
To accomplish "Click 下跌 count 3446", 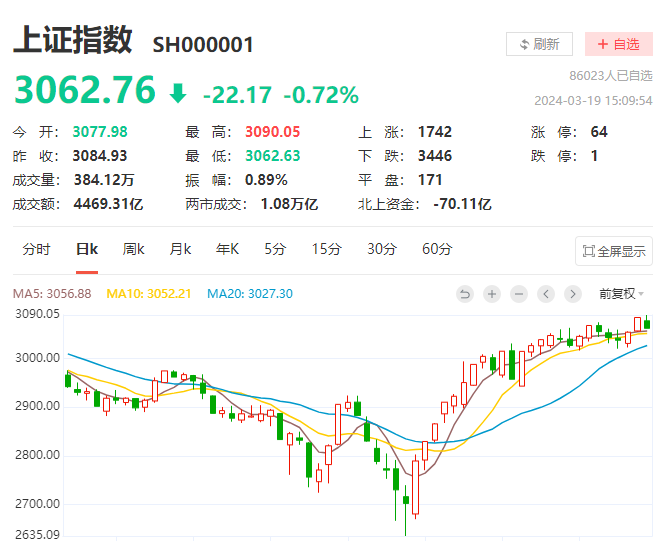I will pos(435,156).
